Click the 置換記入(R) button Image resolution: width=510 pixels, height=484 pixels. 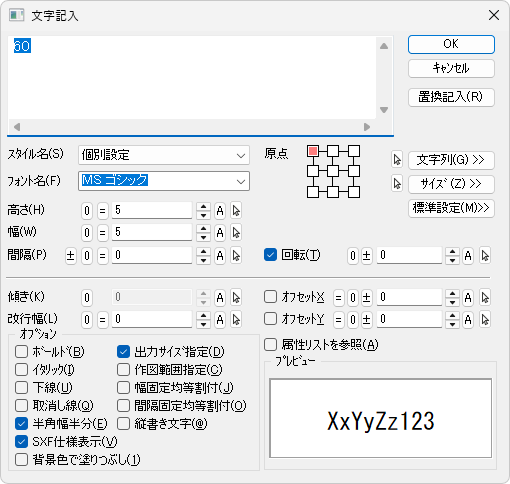point(451,97)
